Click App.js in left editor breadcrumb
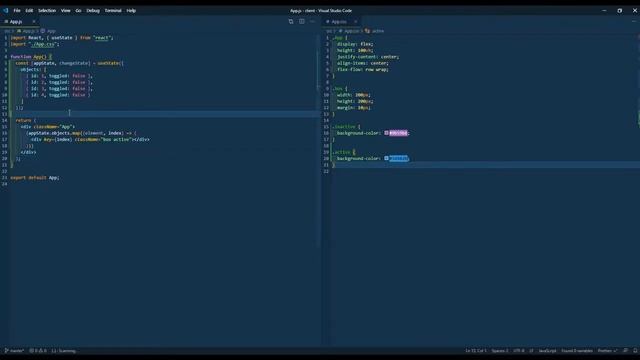640x360 pixels. (x=26, y=31)
